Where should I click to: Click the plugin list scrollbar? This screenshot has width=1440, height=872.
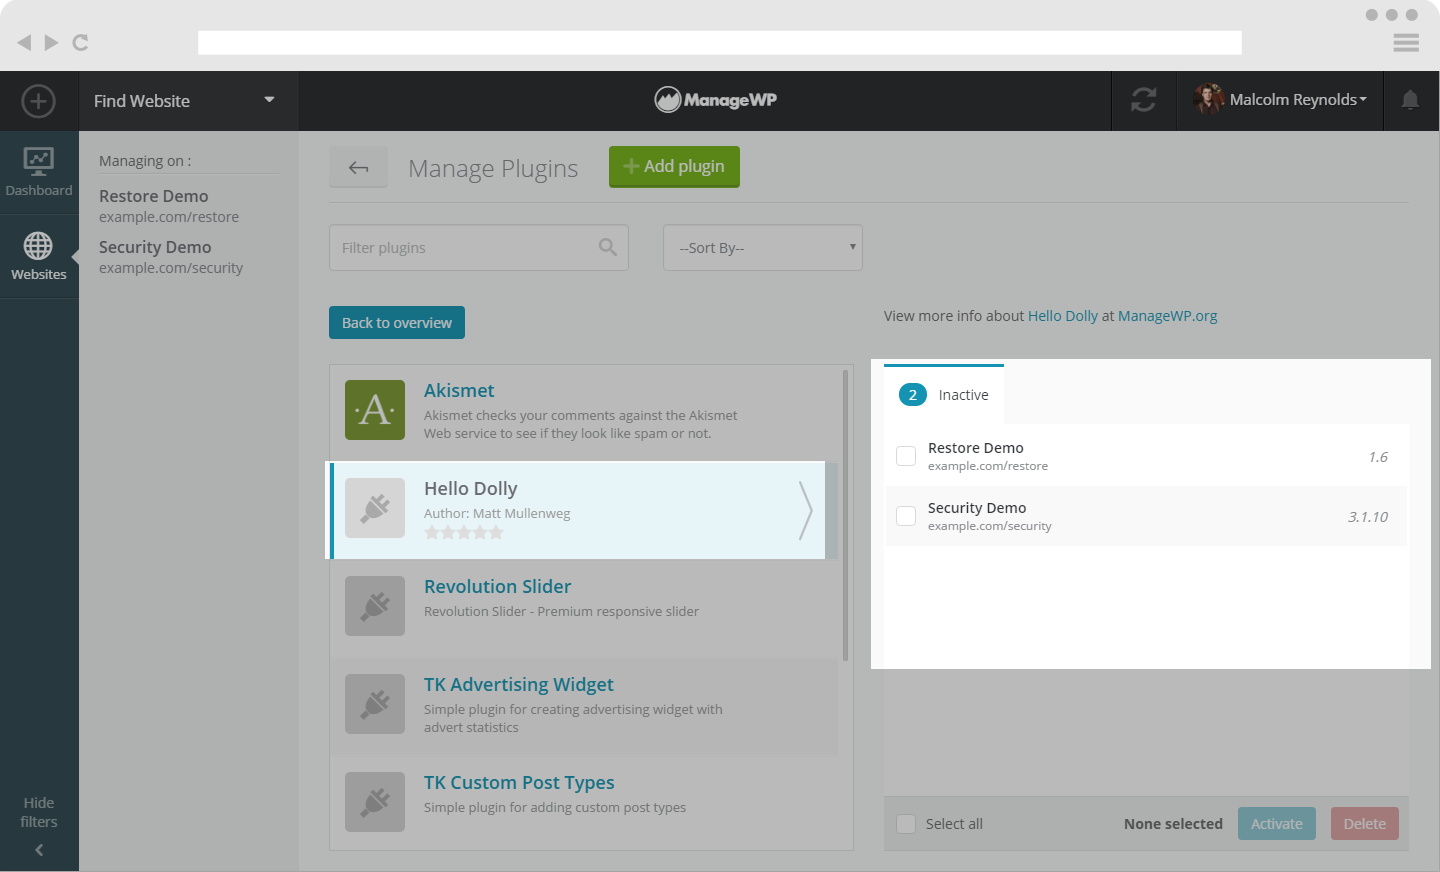845,516
